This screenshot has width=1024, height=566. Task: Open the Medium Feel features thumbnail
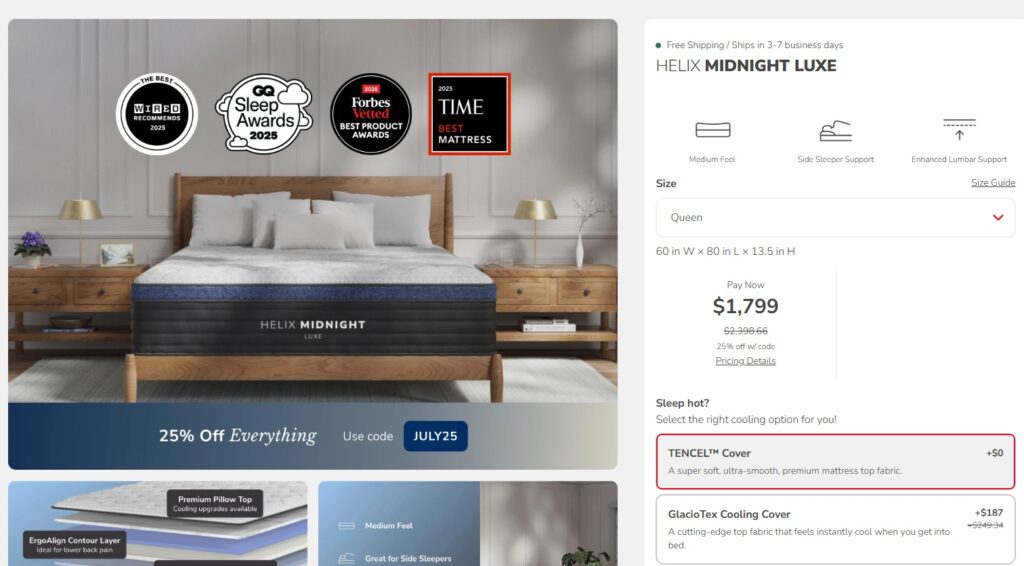point(468,524)
